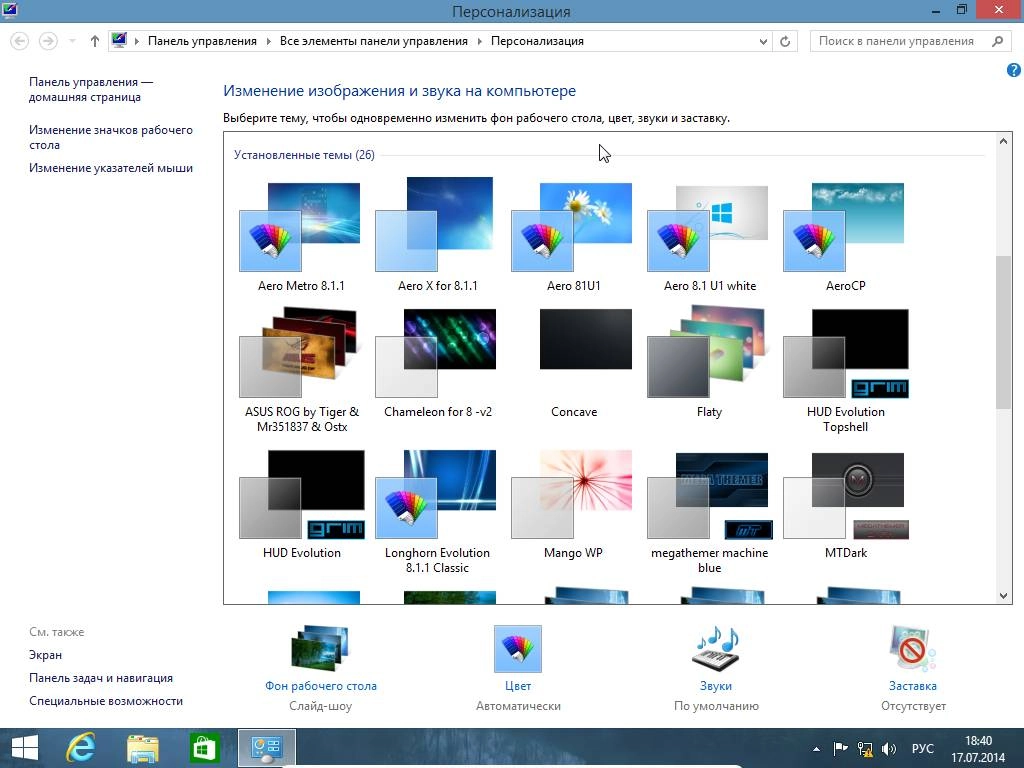Click the control panel icon in address bar
1024x768 pixels.
tap(119, 40)
